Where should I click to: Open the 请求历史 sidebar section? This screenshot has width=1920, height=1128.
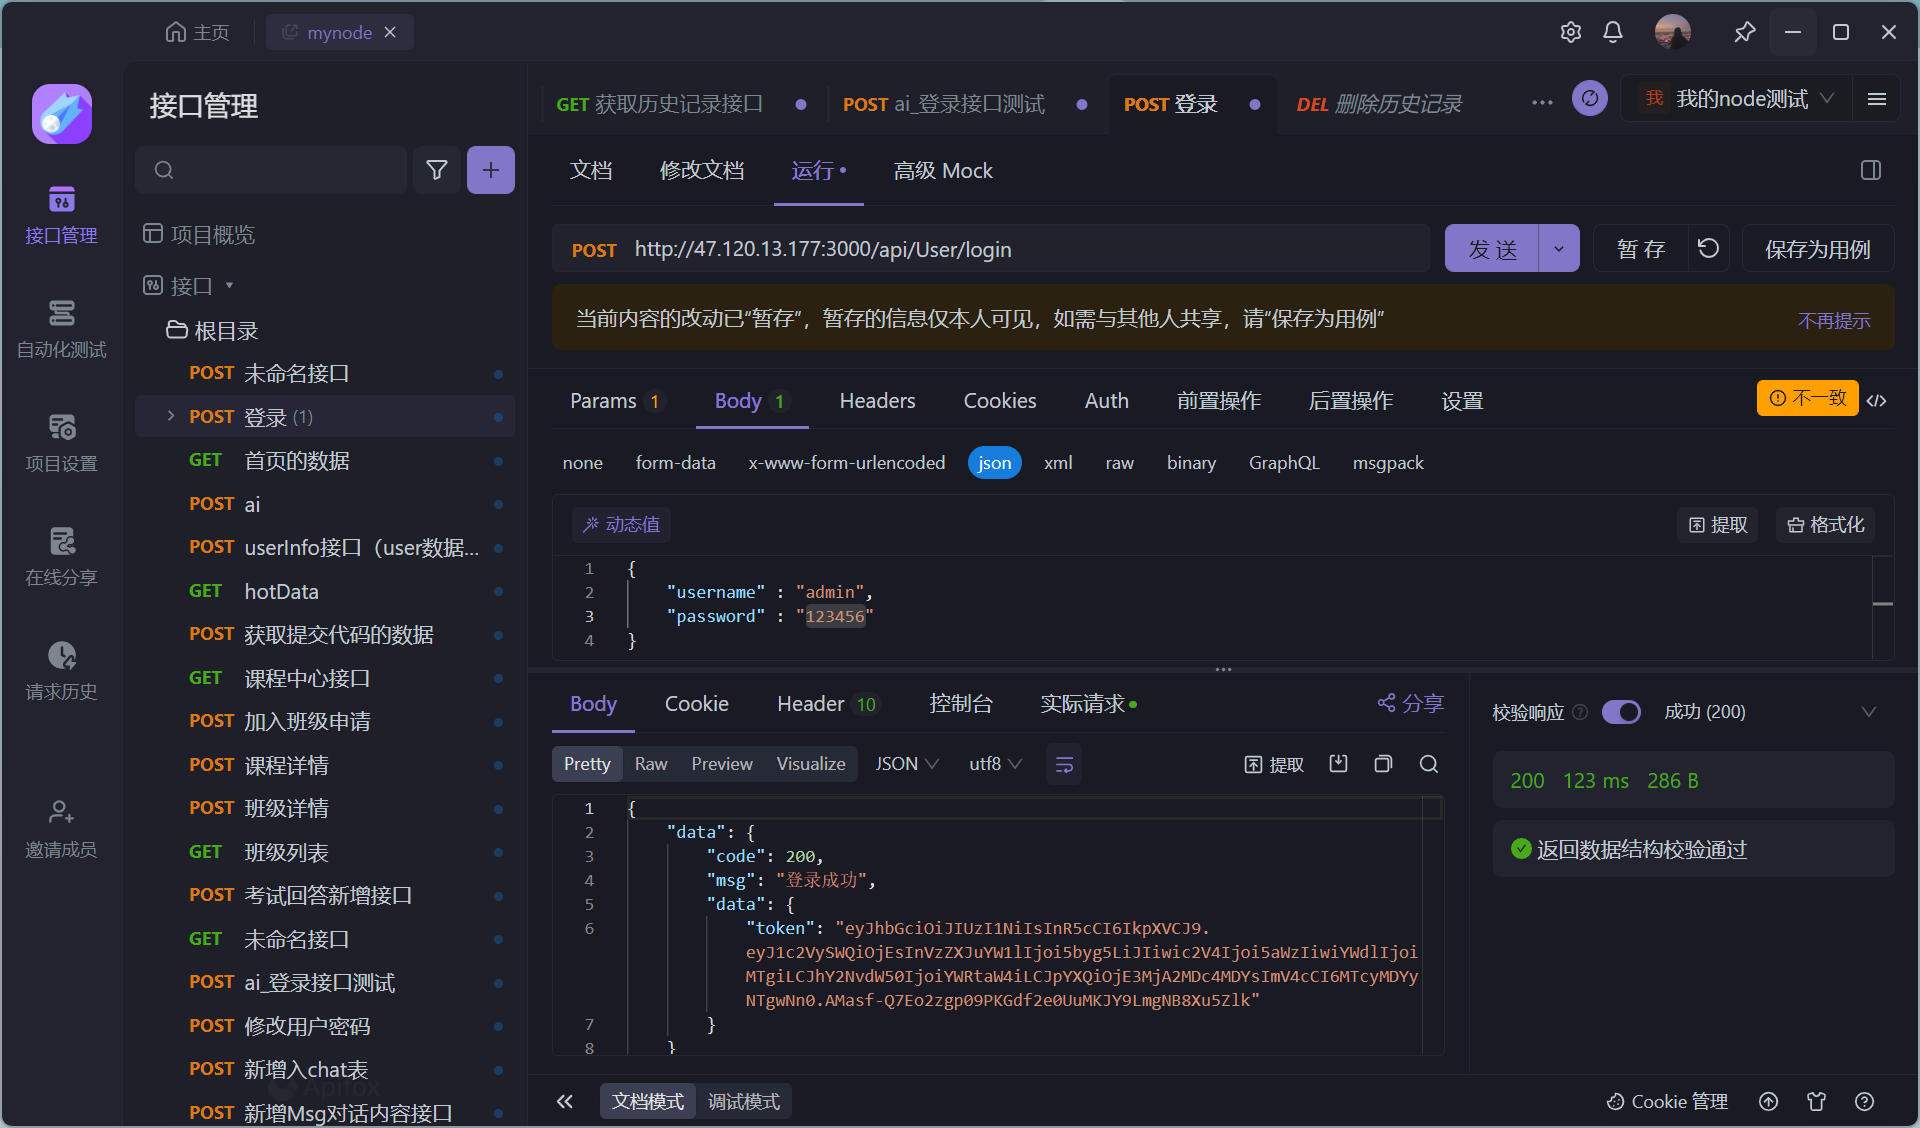click(61, 671)
